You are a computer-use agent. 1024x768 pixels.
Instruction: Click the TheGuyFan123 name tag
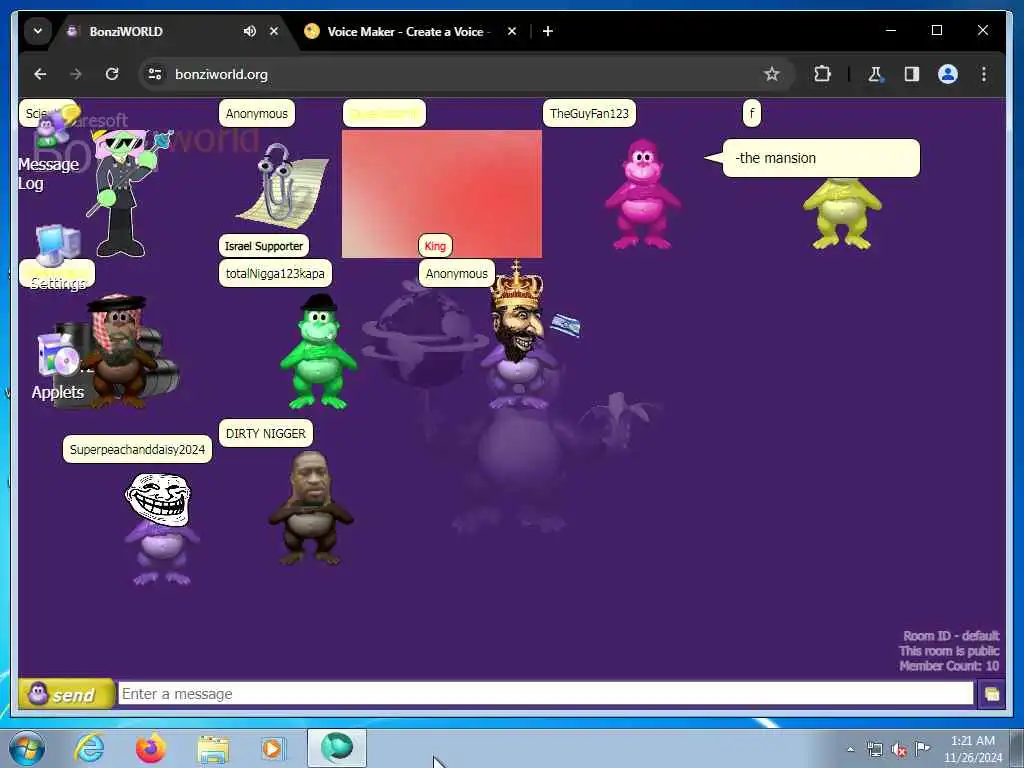coord(589,114)
